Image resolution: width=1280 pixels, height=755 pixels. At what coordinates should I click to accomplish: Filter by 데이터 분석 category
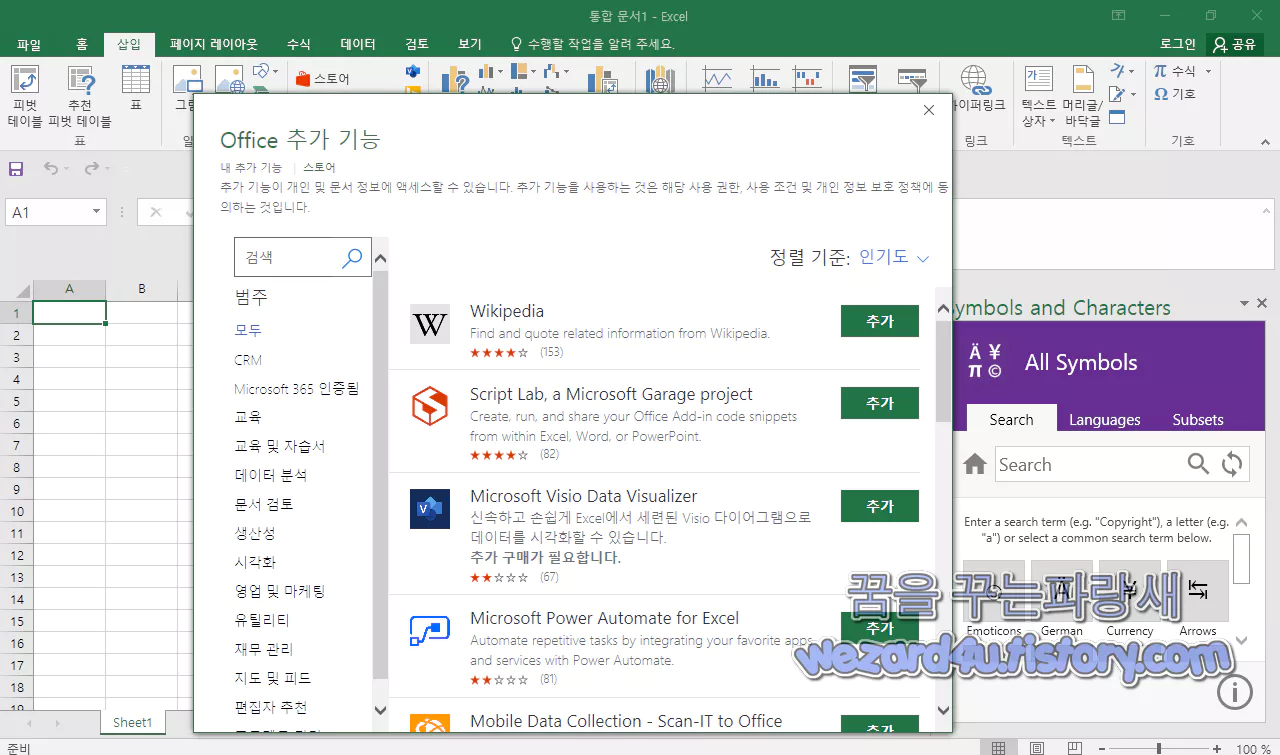271,475
